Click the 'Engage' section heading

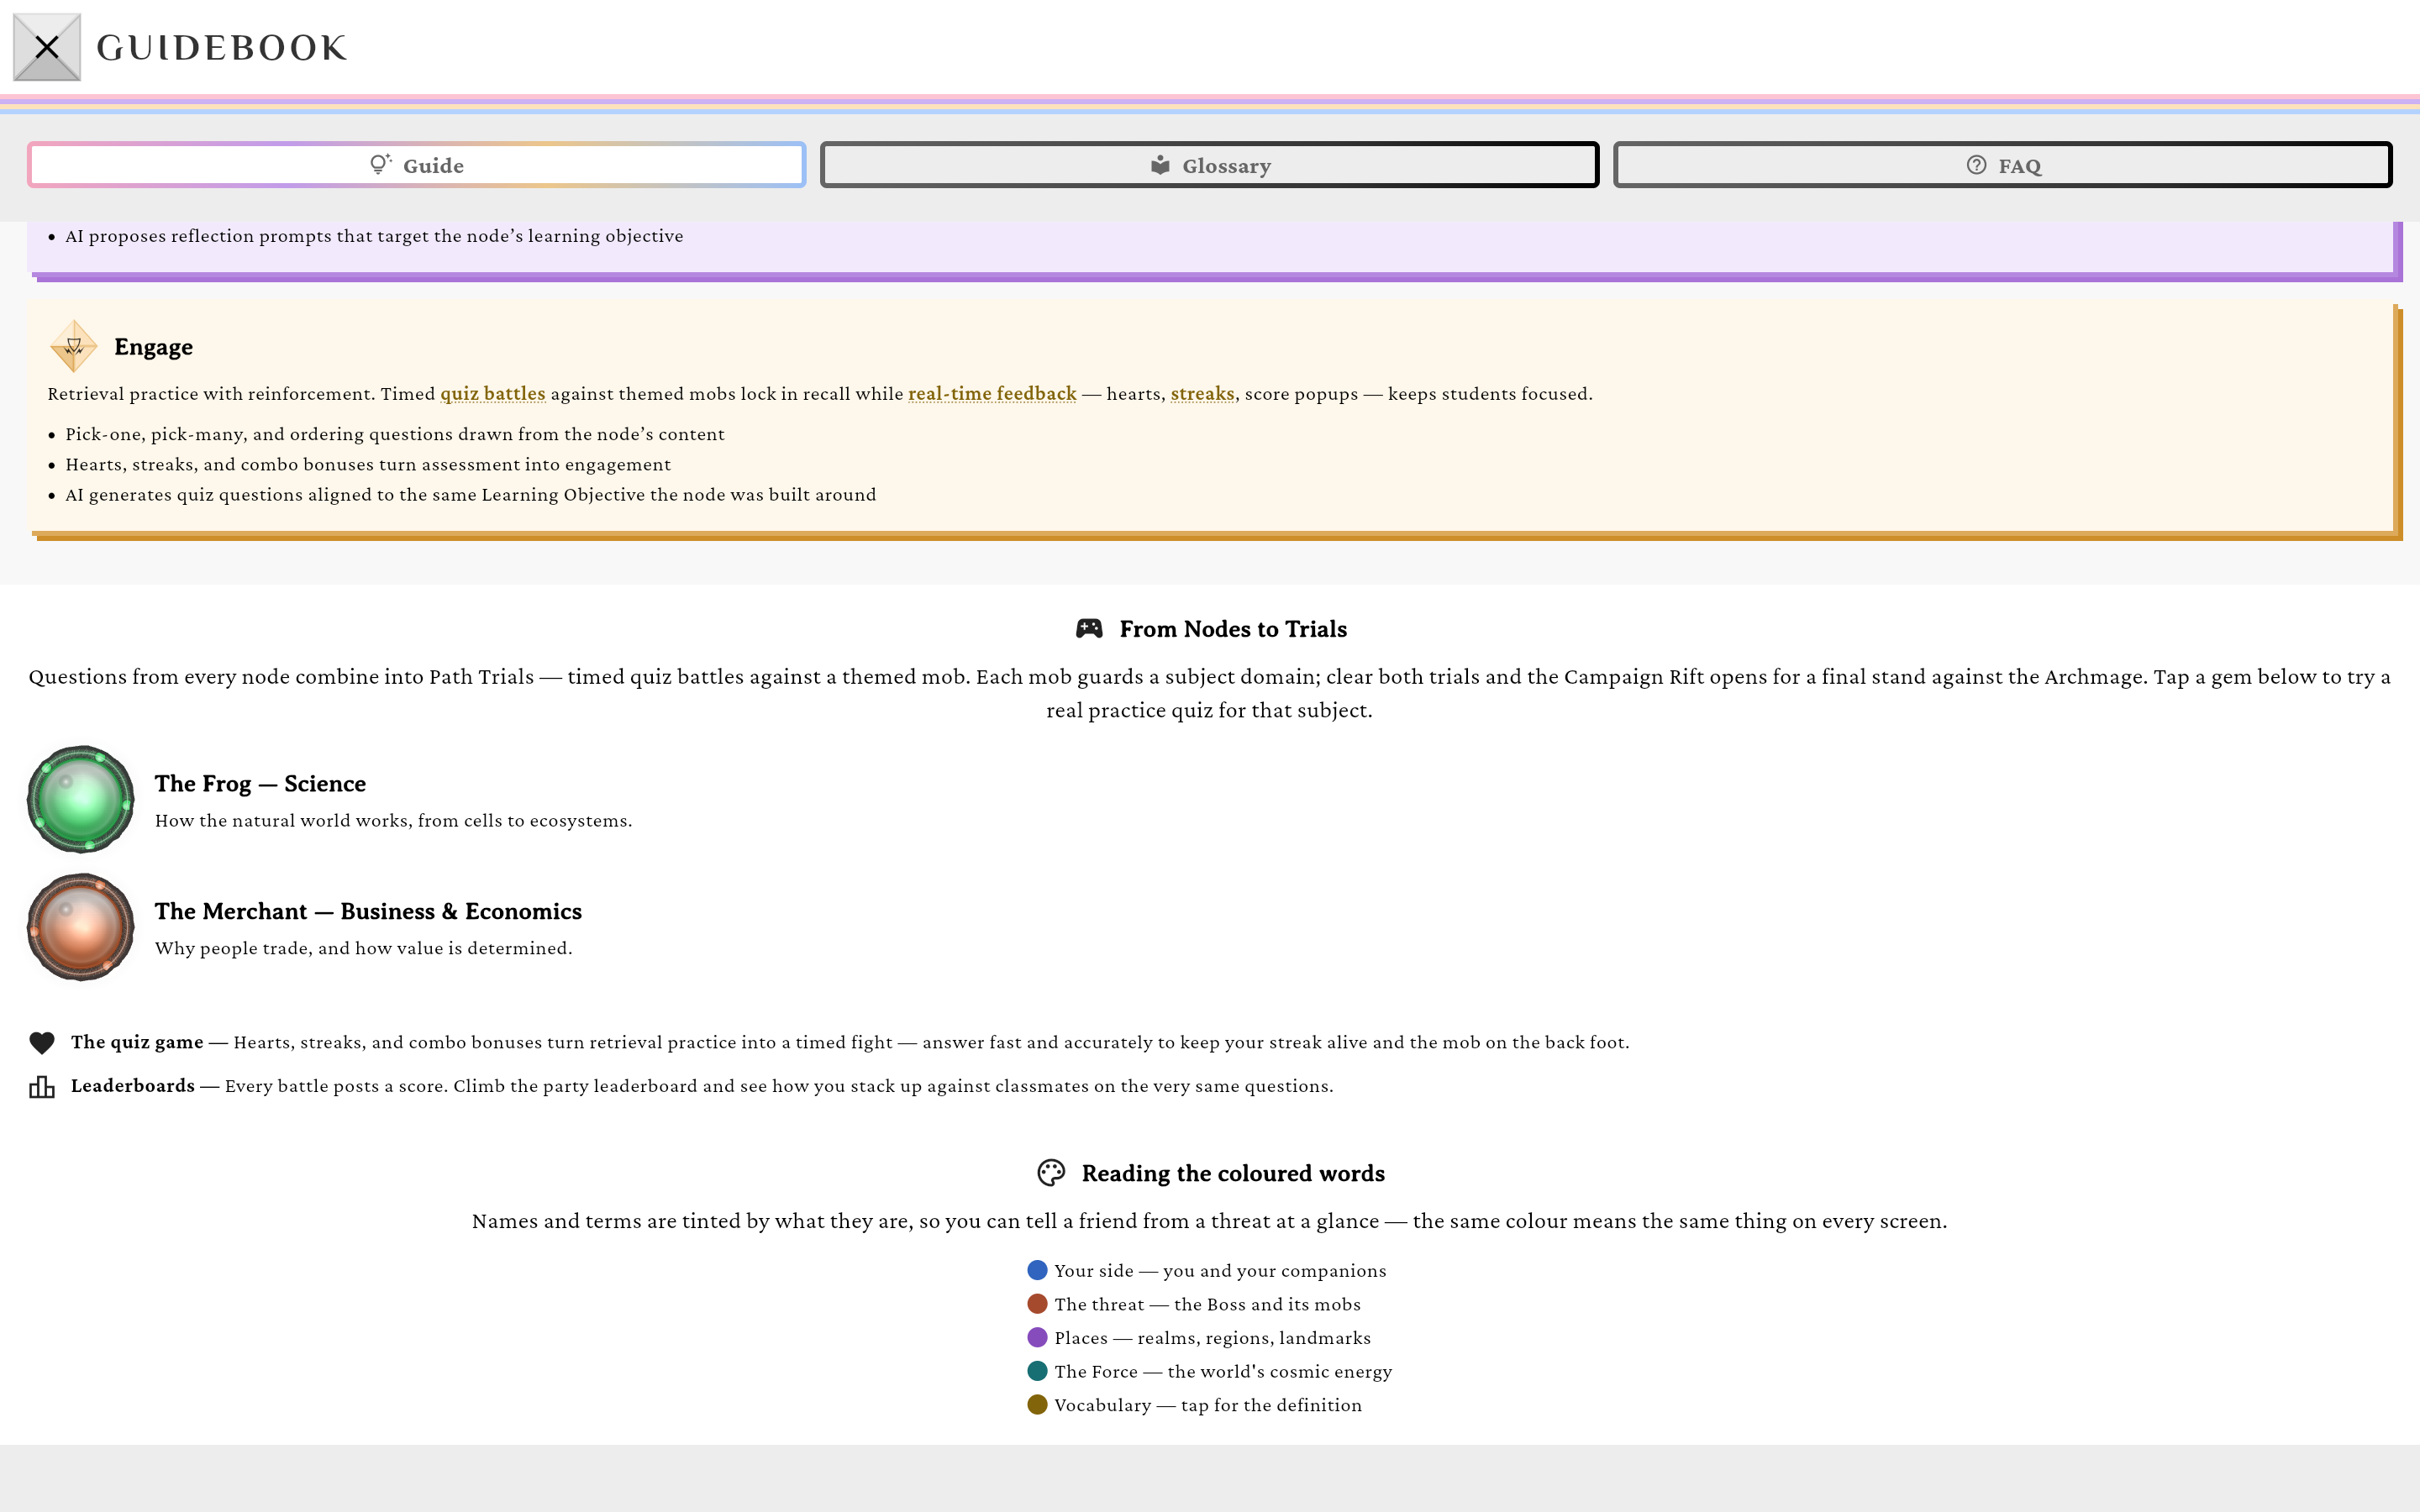[153, 347]
